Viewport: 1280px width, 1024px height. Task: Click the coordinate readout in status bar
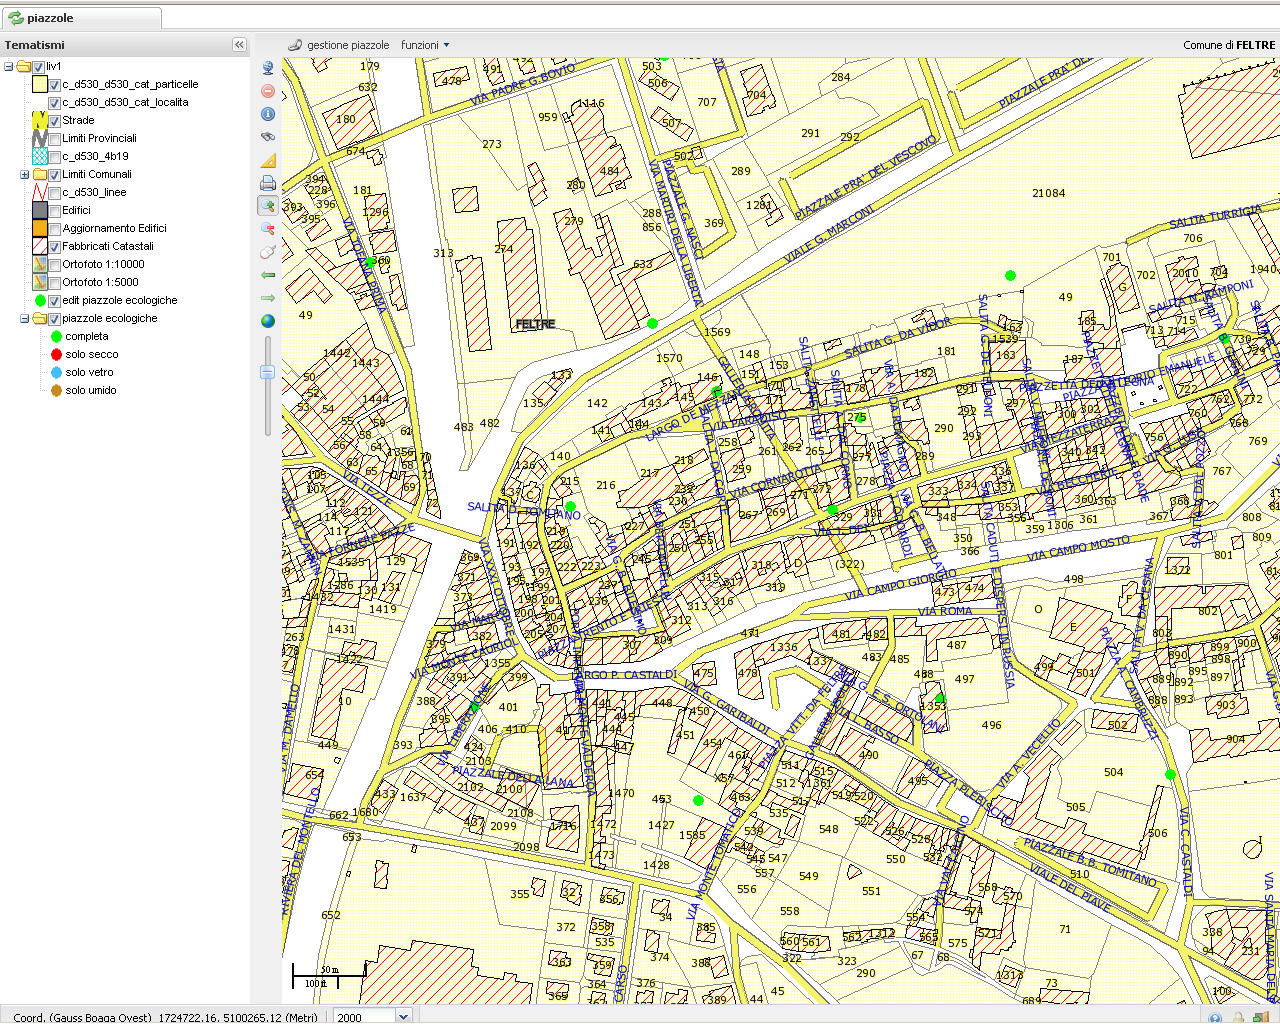165,1017
